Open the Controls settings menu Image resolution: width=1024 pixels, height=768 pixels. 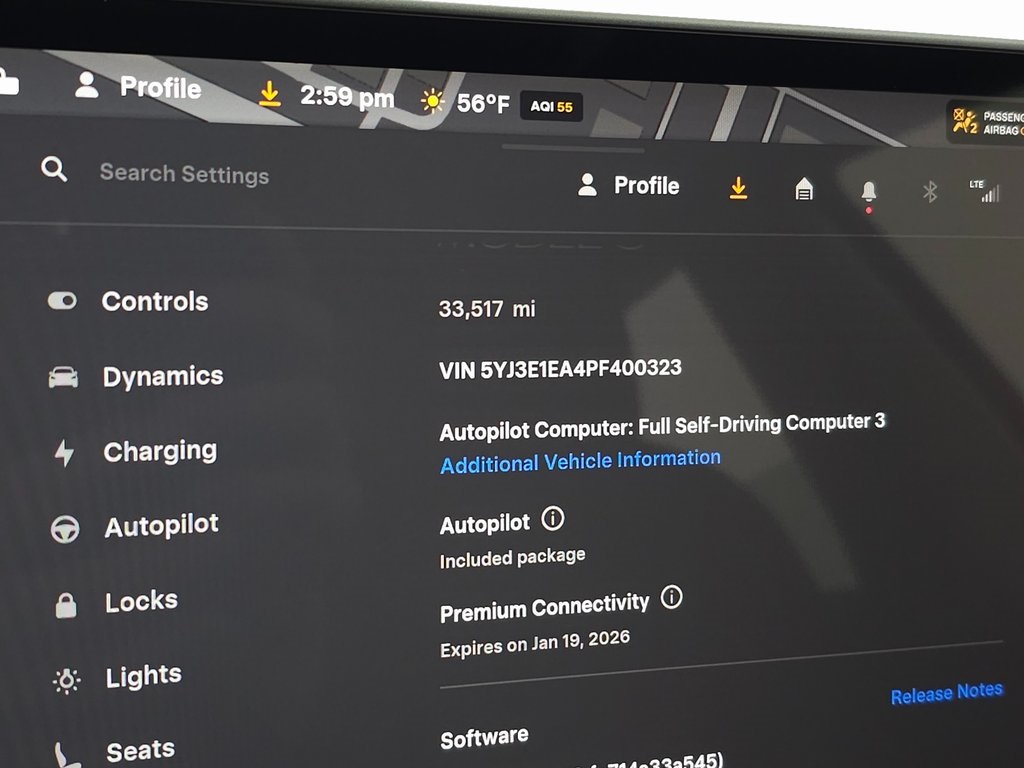(x=155, y=301)
